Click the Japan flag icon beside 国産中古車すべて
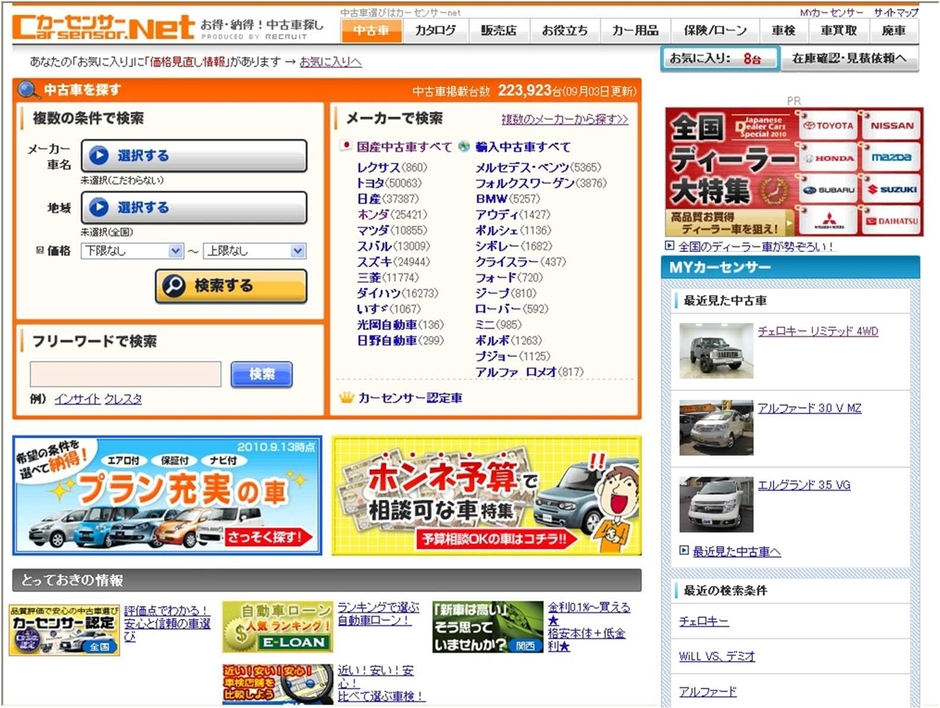The height and width of the screenshot is (708, 940). point(346,146)
